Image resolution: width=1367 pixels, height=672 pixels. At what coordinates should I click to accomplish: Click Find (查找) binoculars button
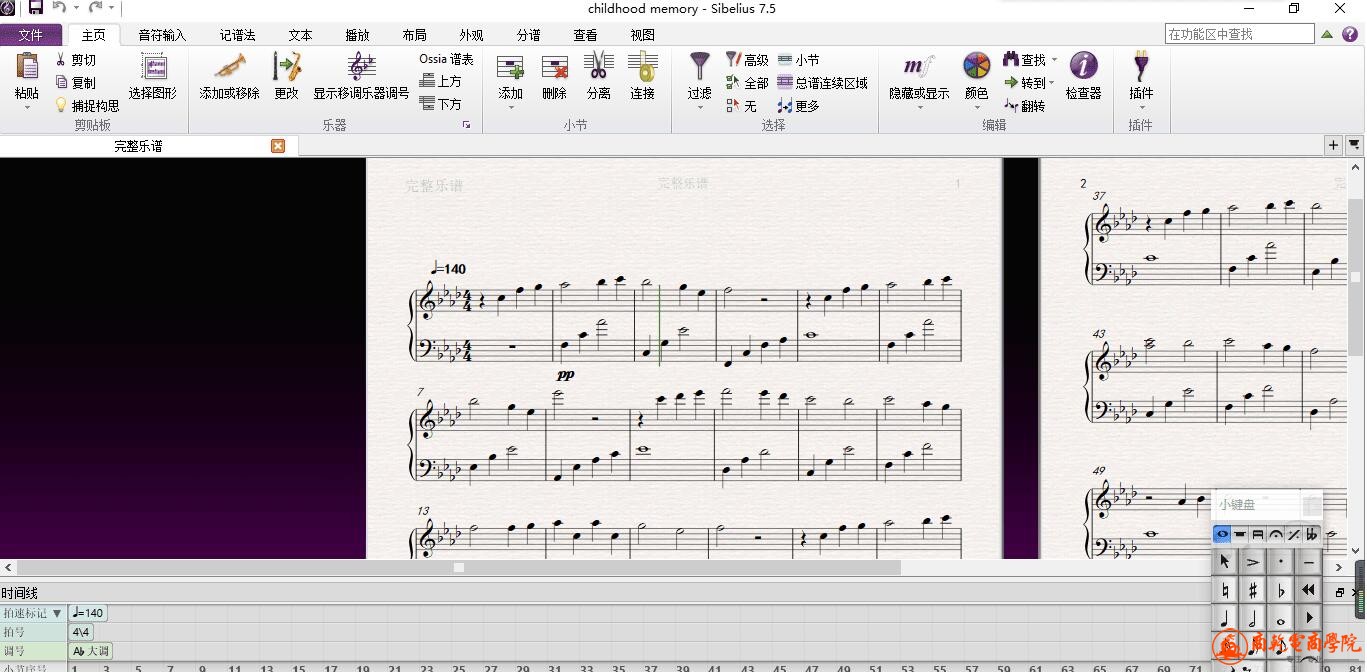(x=1025, y=60)
